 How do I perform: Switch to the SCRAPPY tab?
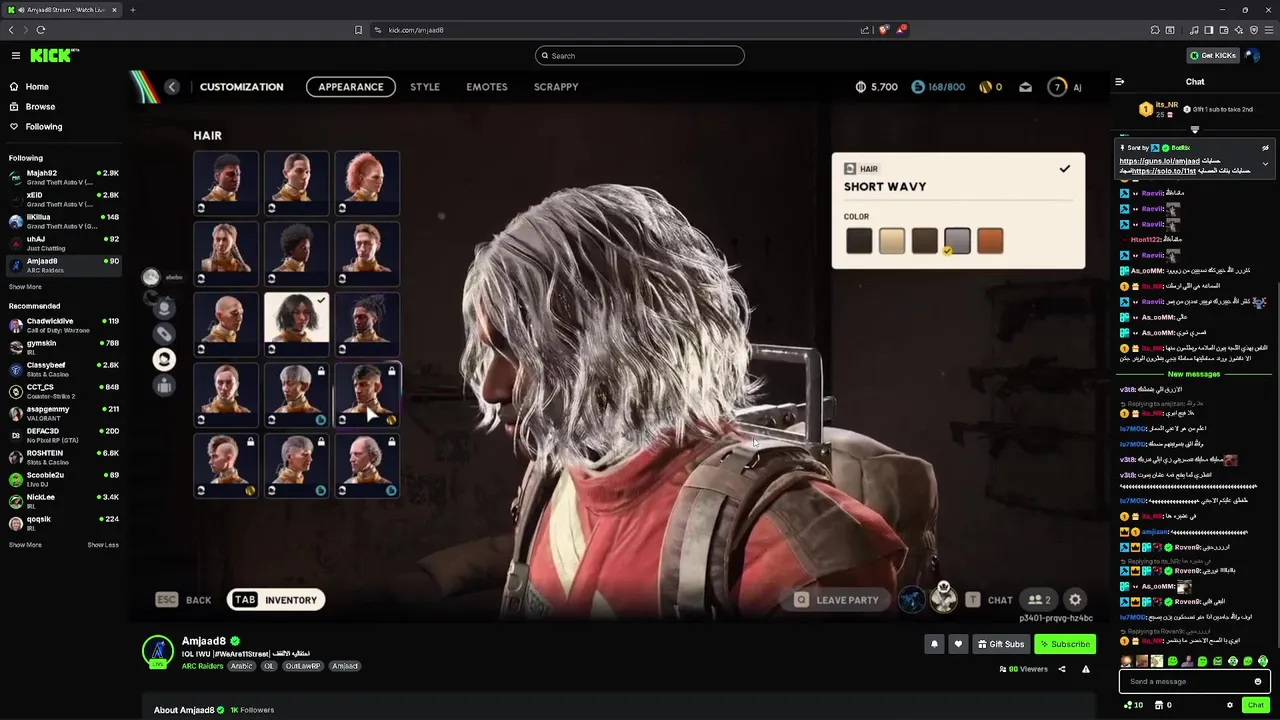pyautogui.click(x=556, y=87)
